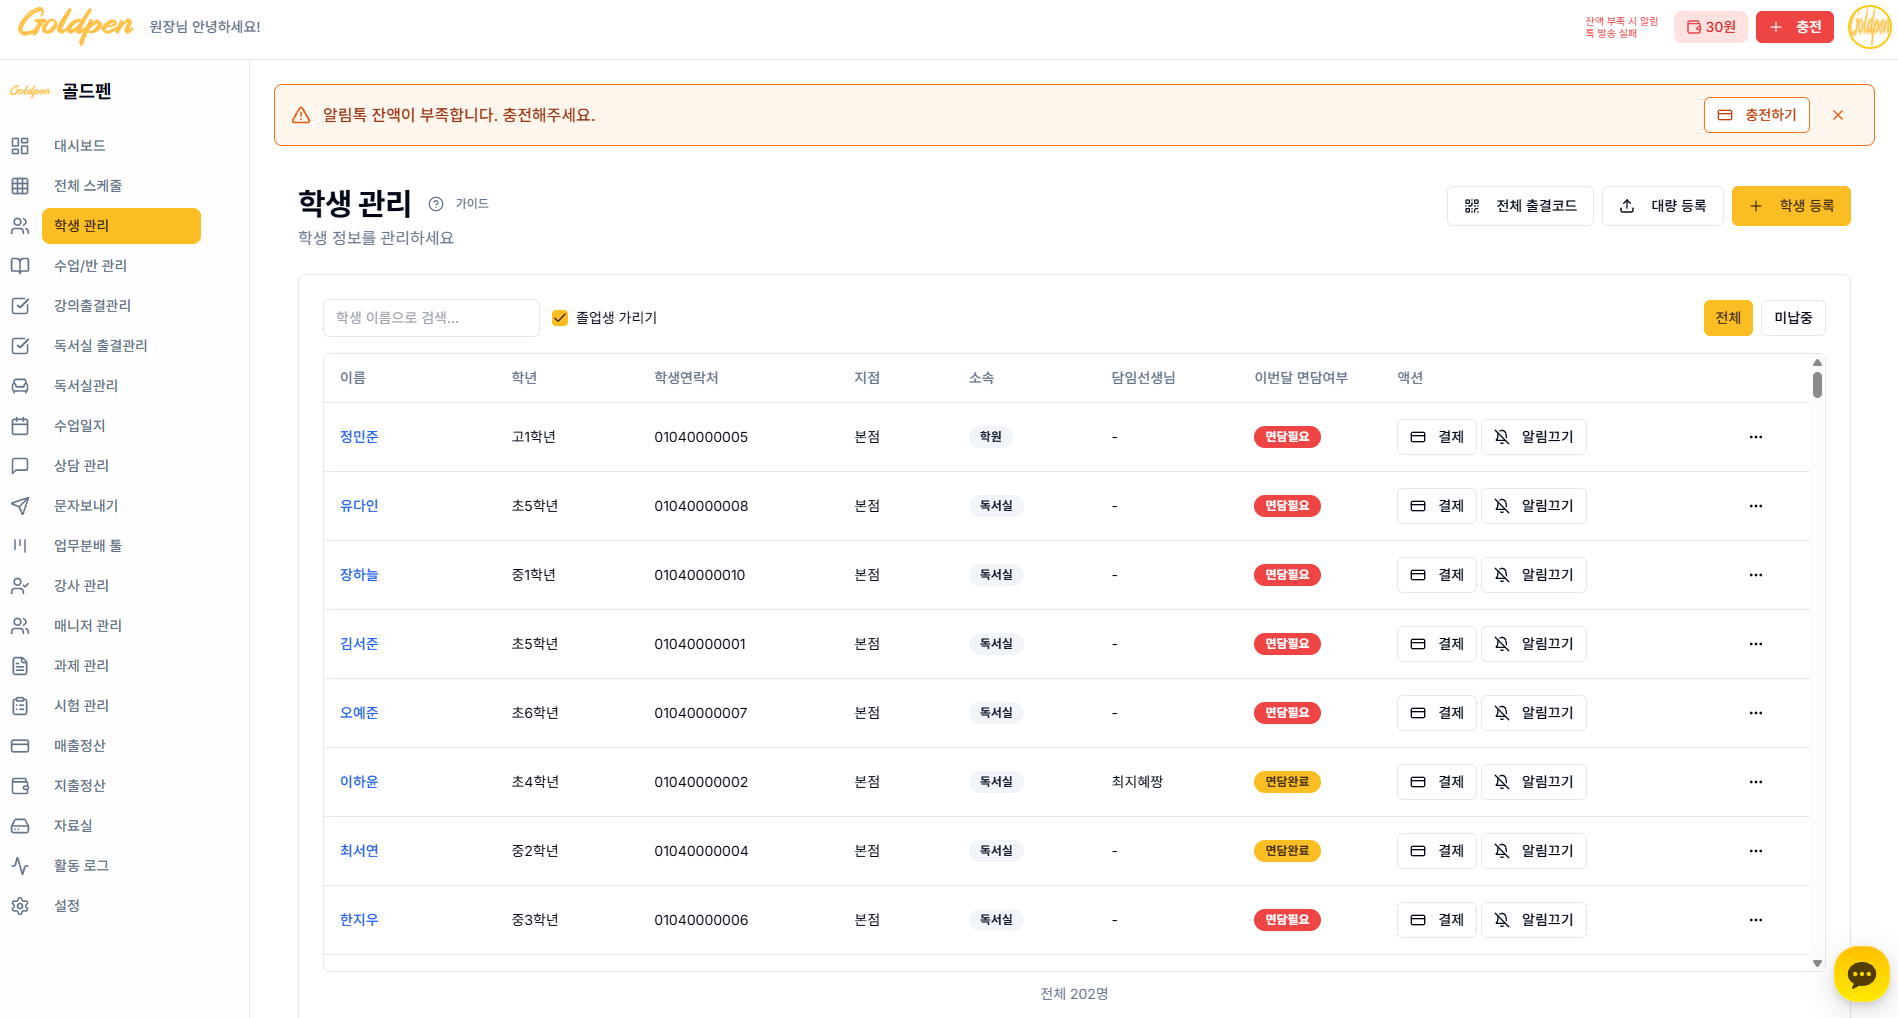Click the activity log pulse icon

coord(20,866)
